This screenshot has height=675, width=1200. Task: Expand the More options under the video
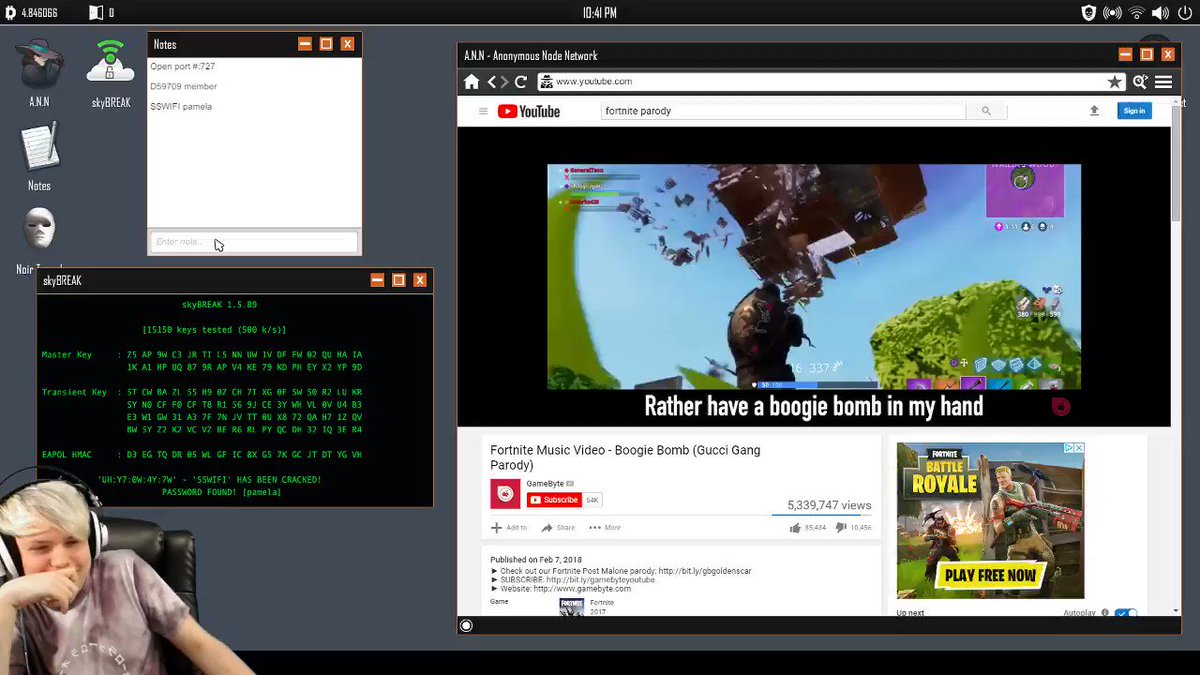pos(605,527)
